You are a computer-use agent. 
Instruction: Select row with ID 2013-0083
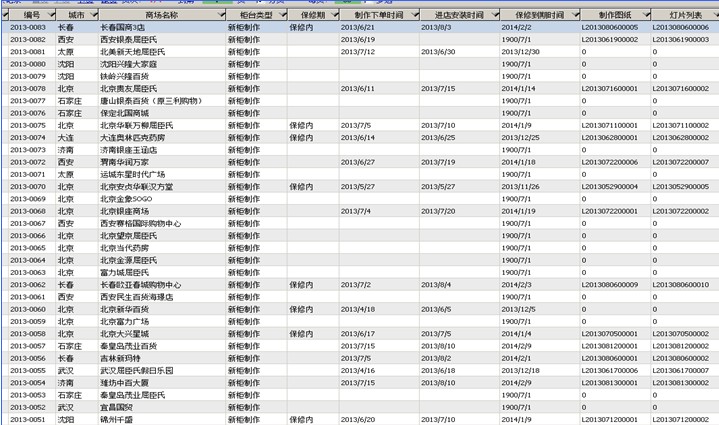[x=28, y=28]
